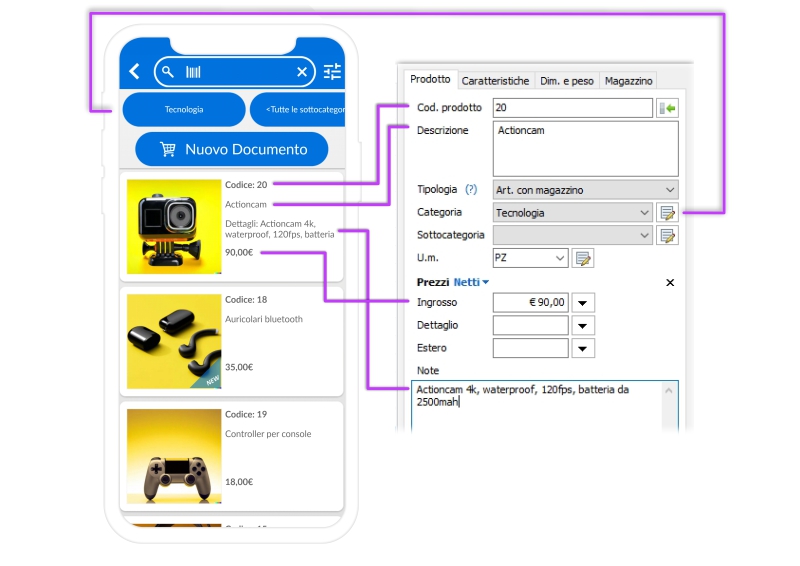Click the edit icon next to U.m.
800x566 pixels.
(583, 258)
